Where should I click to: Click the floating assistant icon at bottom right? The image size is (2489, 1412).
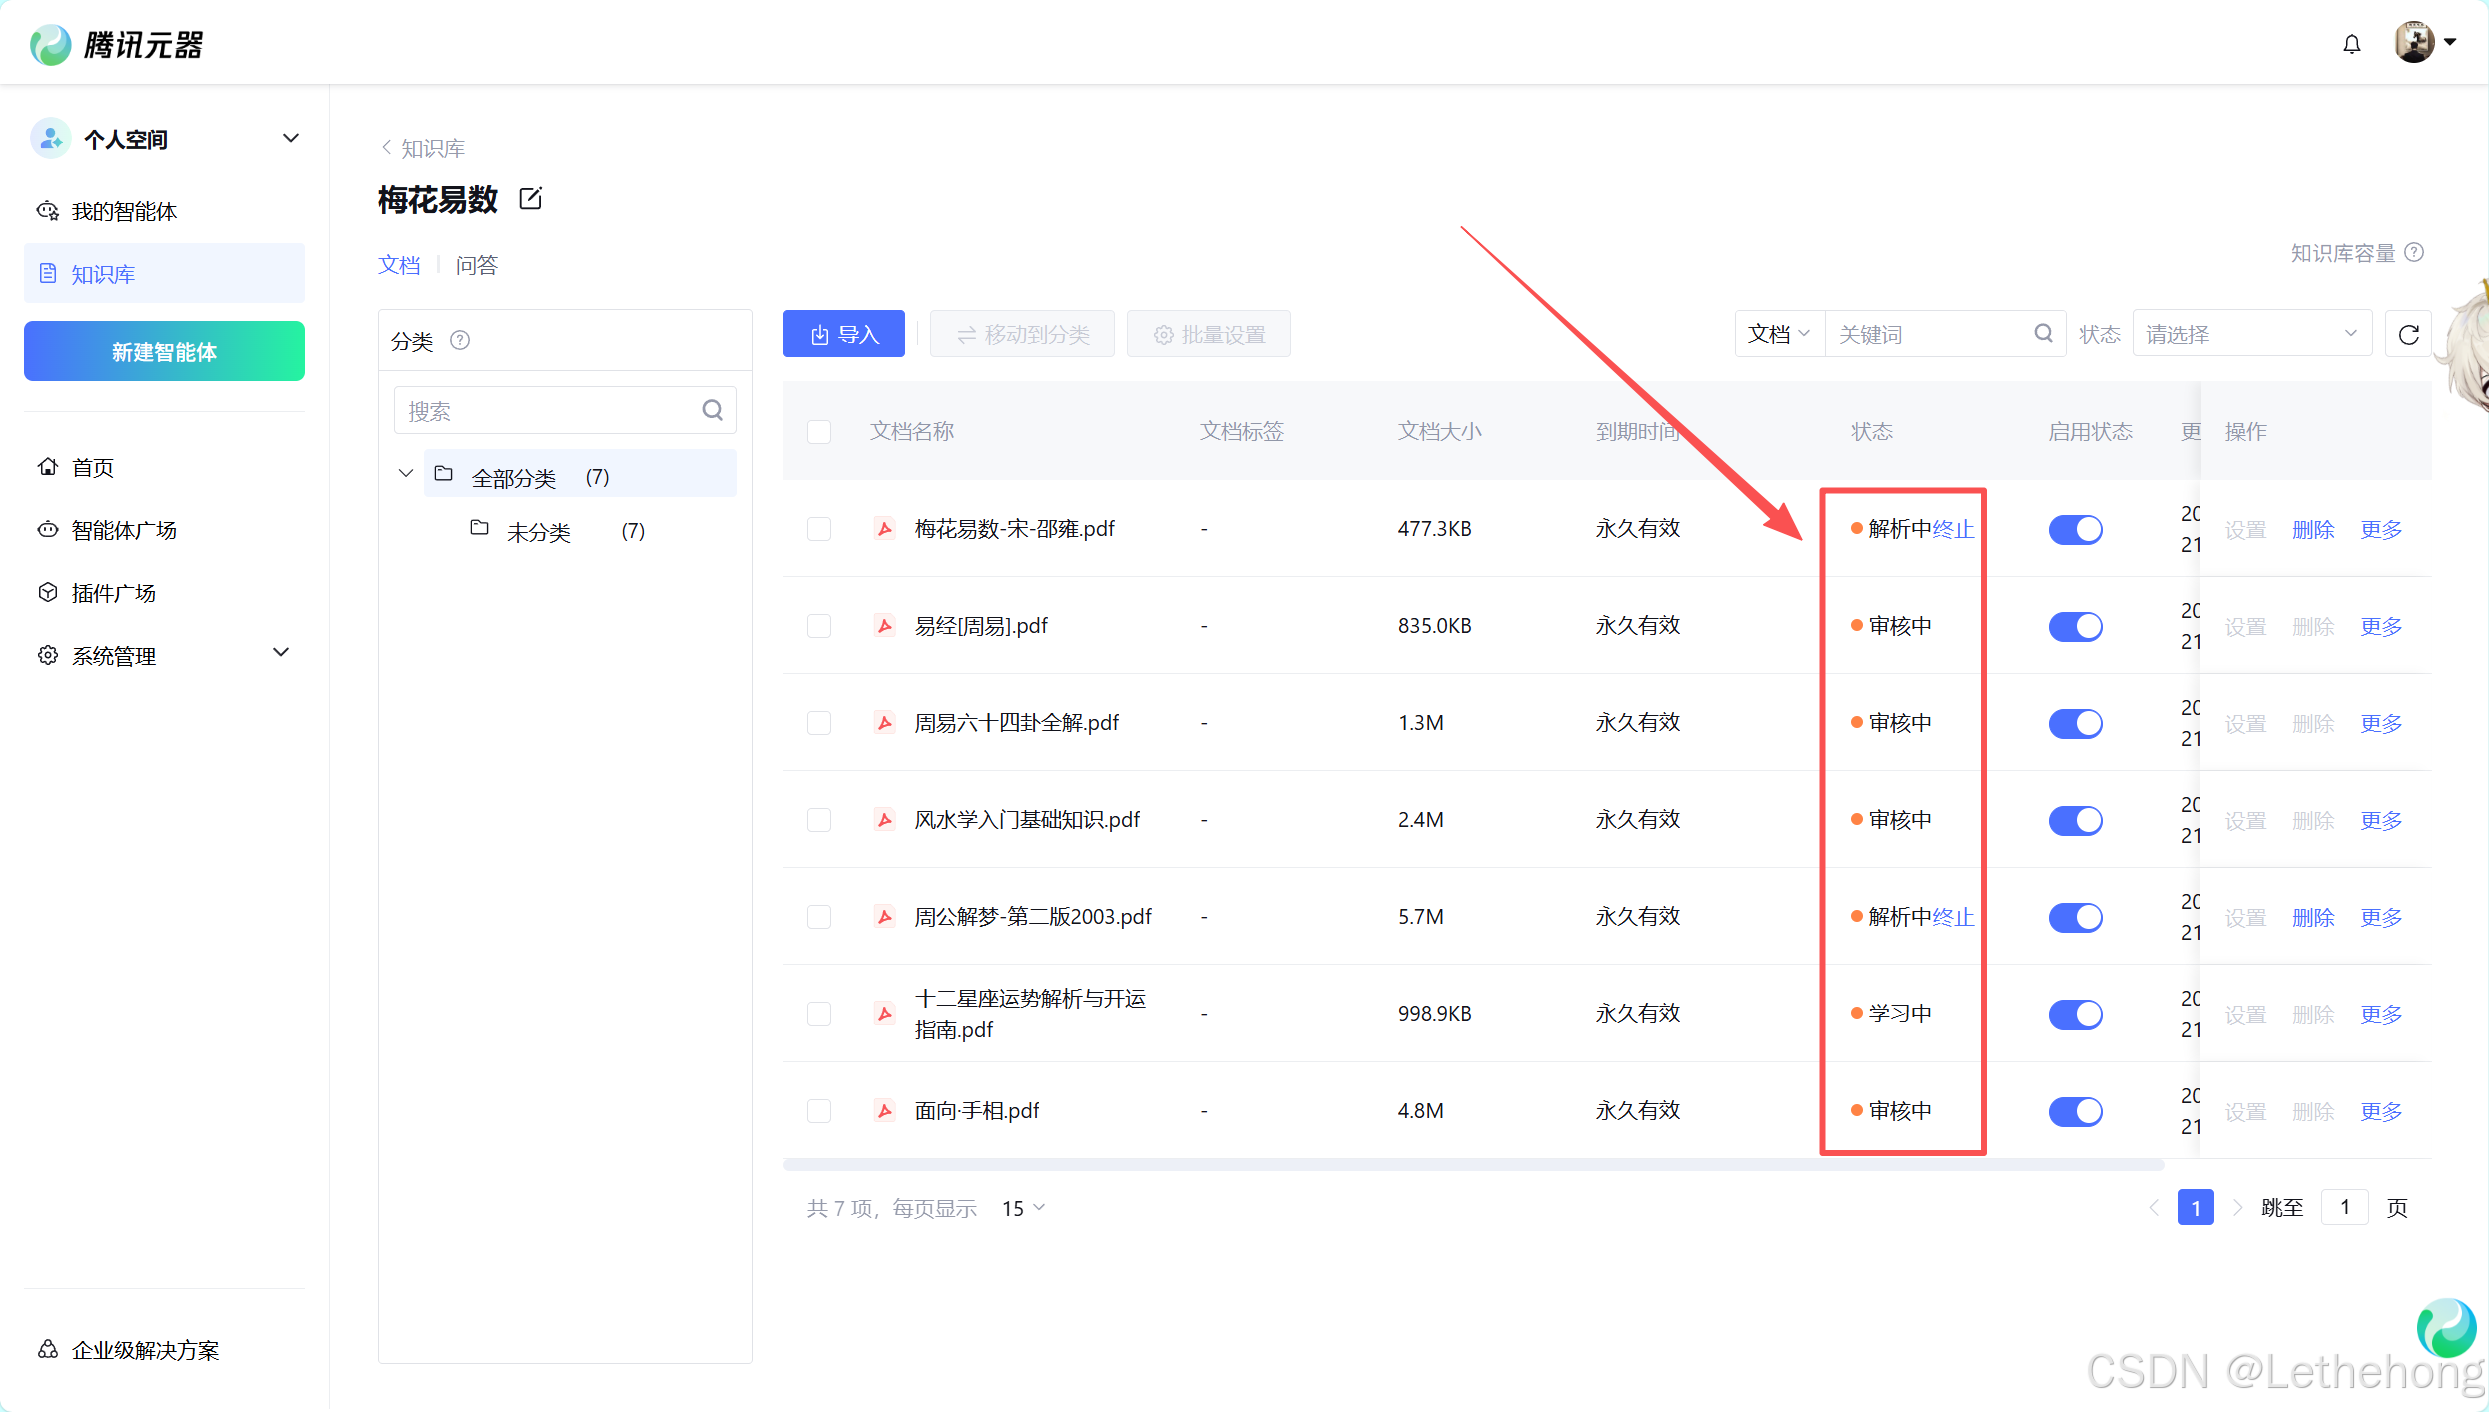click(x=2445, y=1328)
